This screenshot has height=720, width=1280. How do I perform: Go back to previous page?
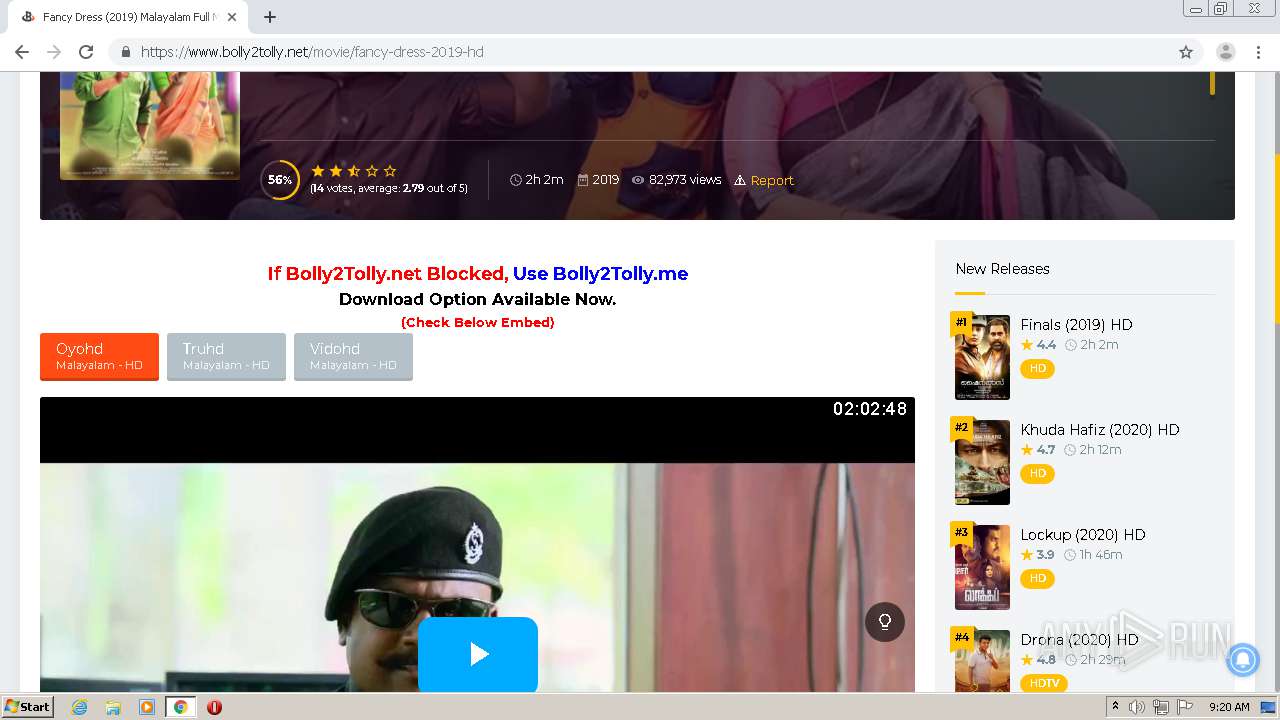click(x=22, y=52)
